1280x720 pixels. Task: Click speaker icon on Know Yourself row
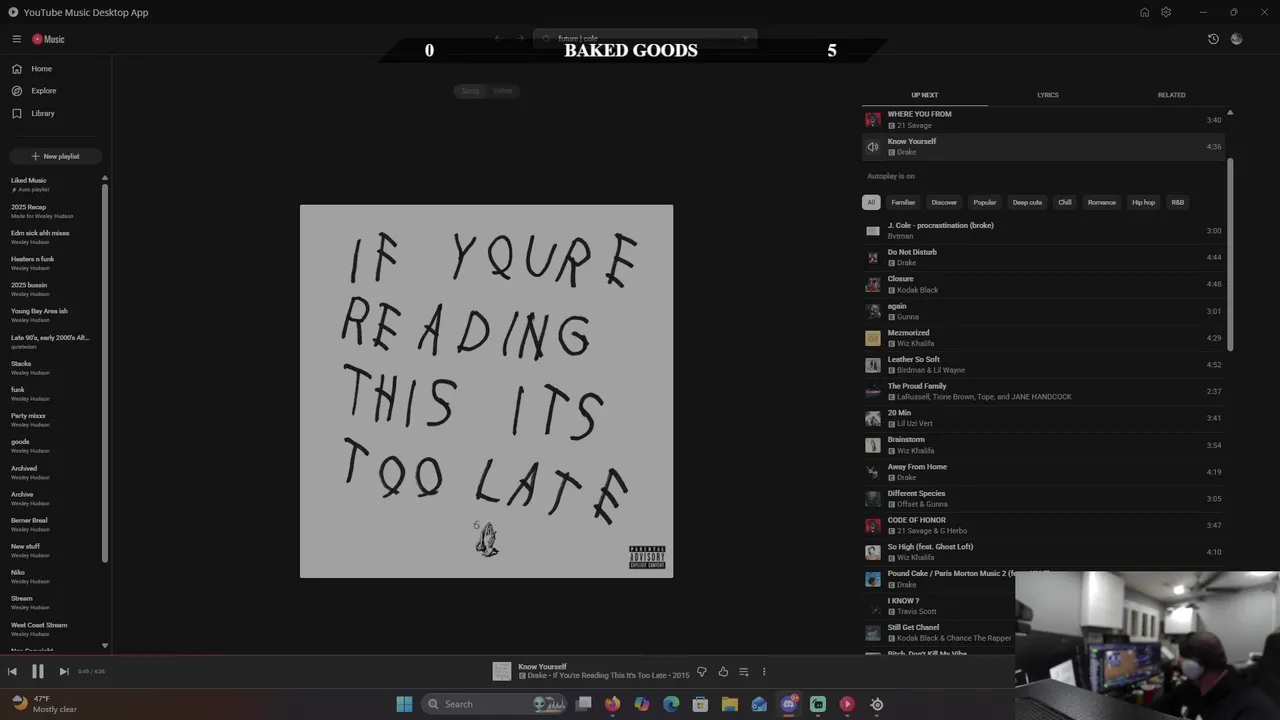coord(873,147)
